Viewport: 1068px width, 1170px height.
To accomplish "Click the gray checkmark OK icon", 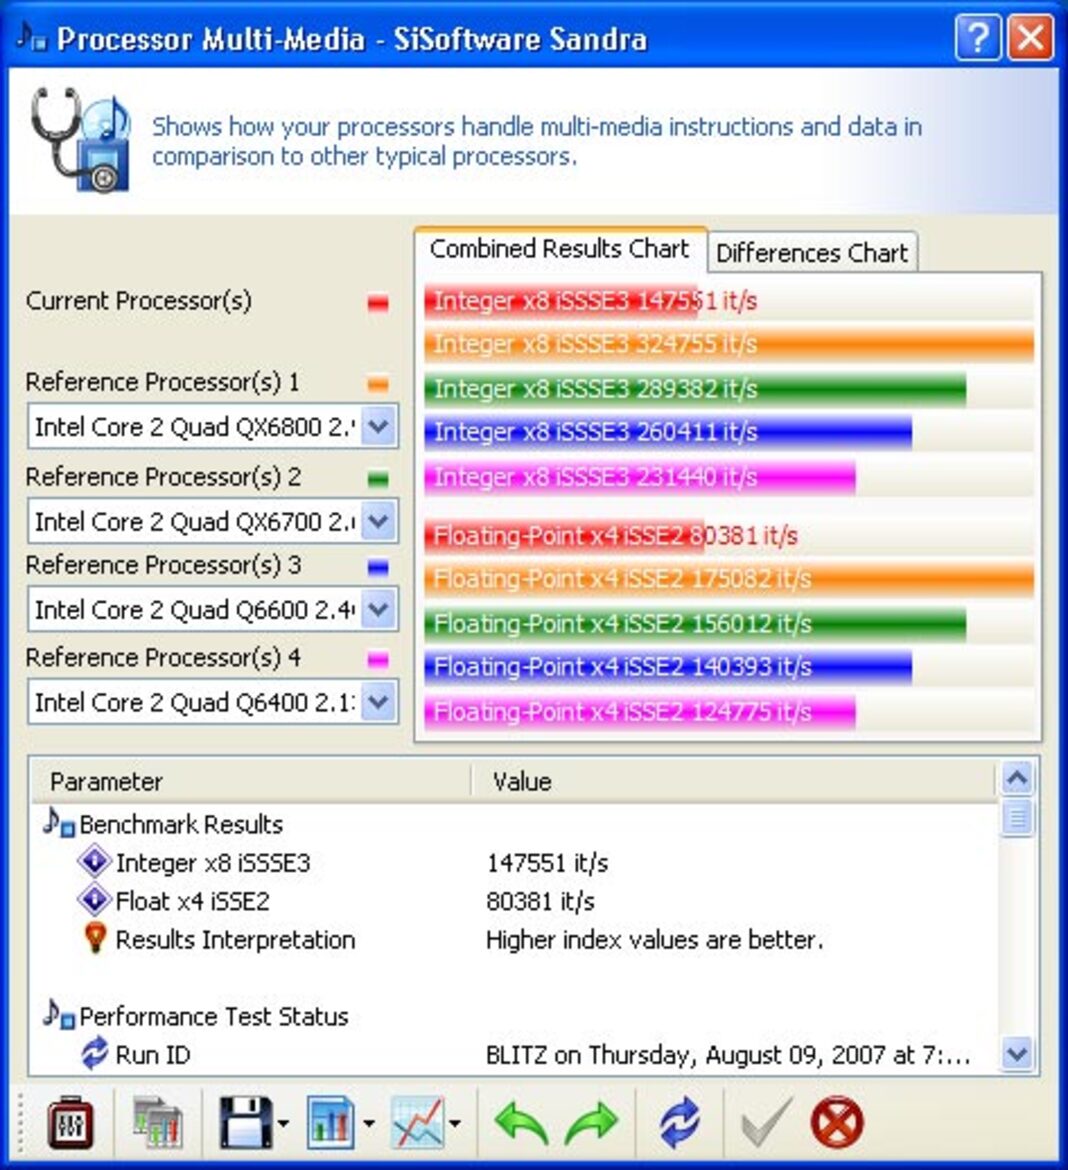I will (x=764, y=1121).
